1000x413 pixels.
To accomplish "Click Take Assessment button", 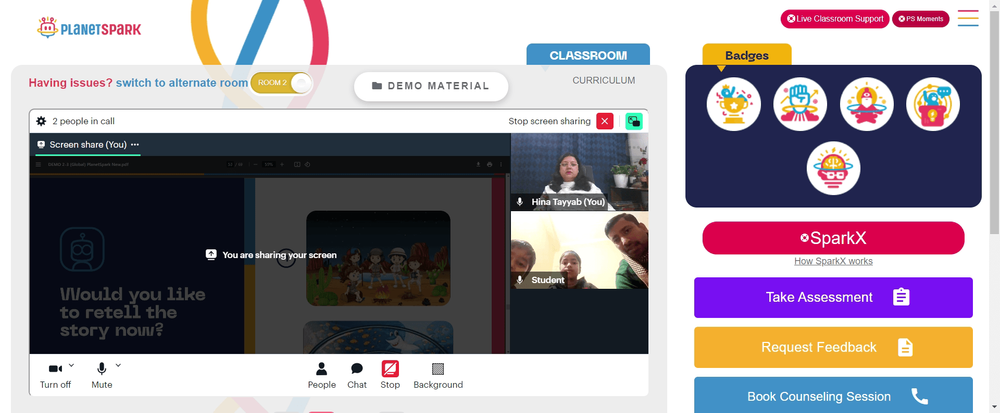I will pyautogui.click(x=834, y=297).
